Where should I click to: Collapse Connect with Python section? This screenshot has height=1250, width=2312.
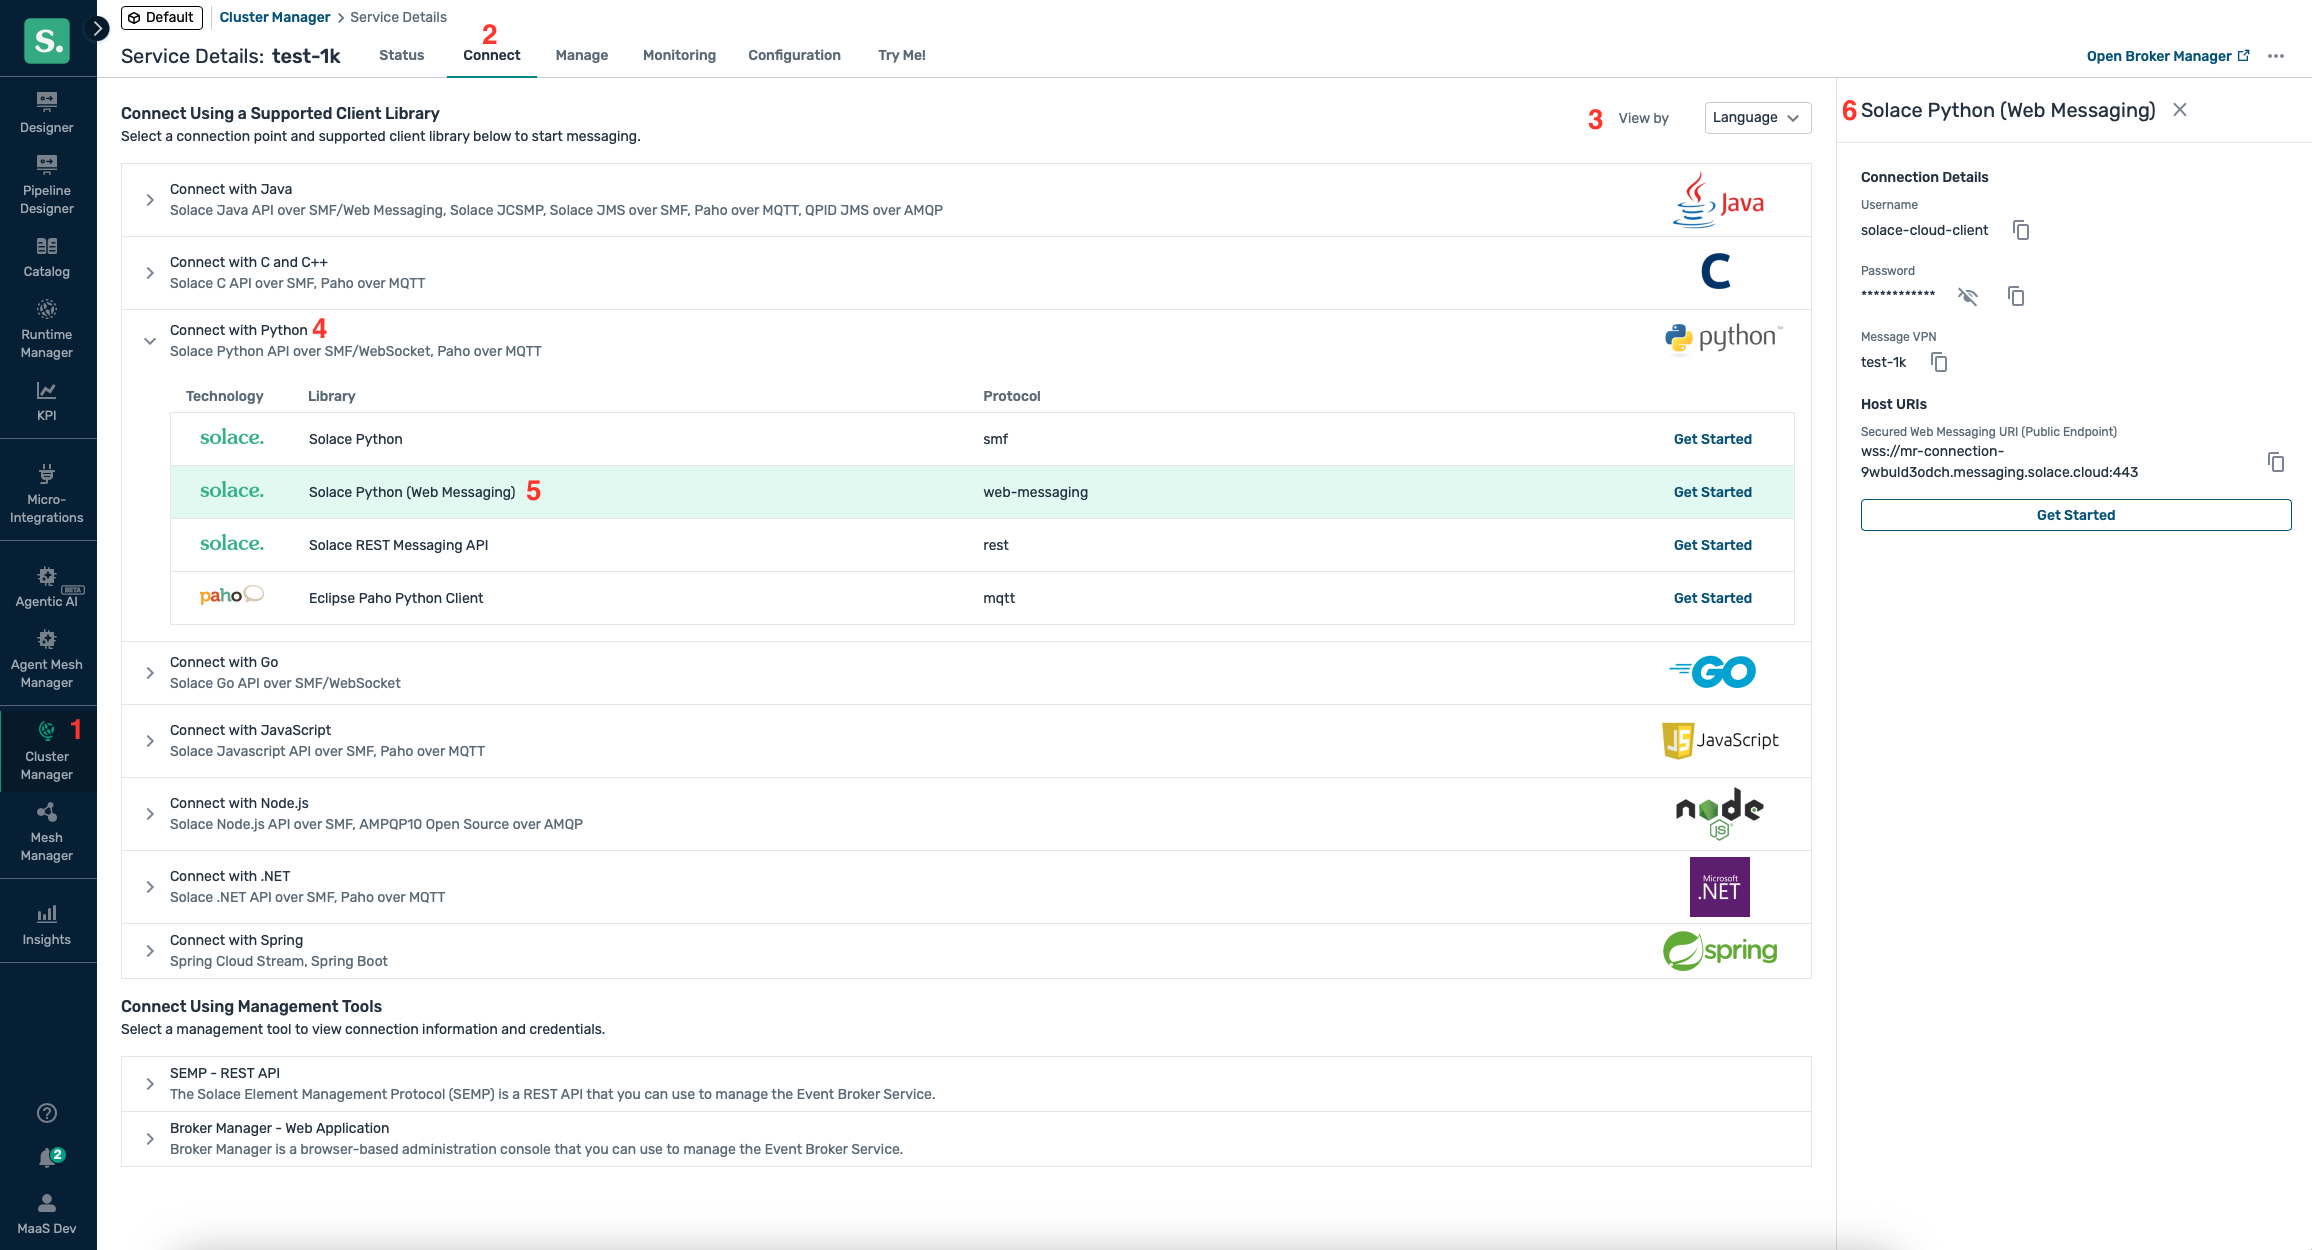pos(150,341)
